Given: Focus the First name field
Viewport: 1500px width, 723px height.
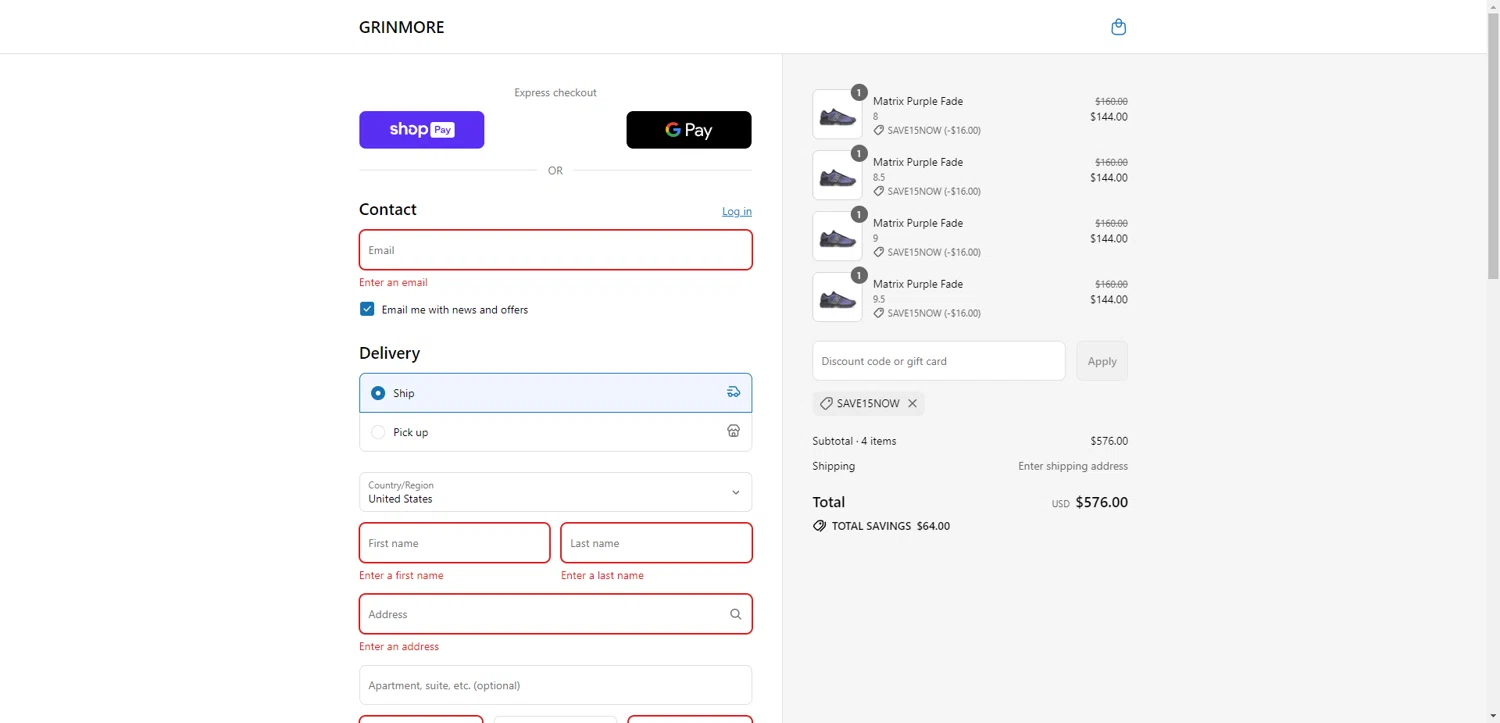Looking at the screenshot, I should (x=454, y=543).
